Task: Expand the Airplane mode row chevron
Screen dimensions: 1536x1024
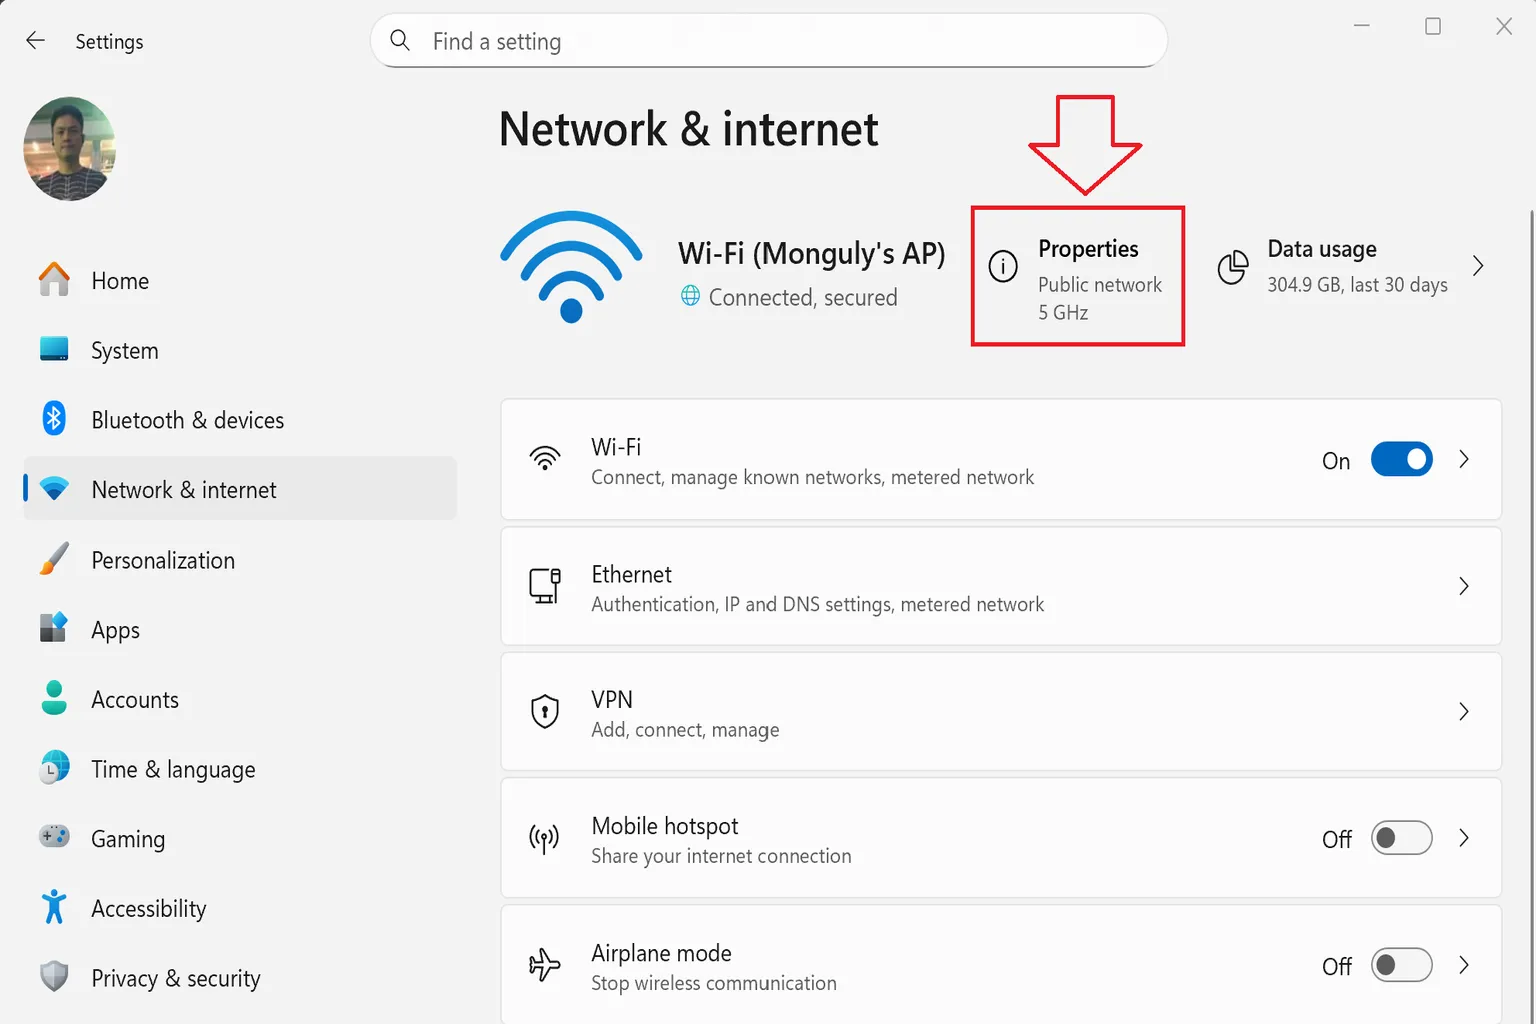Action: pyautogui.click(x=1464, y=965)
